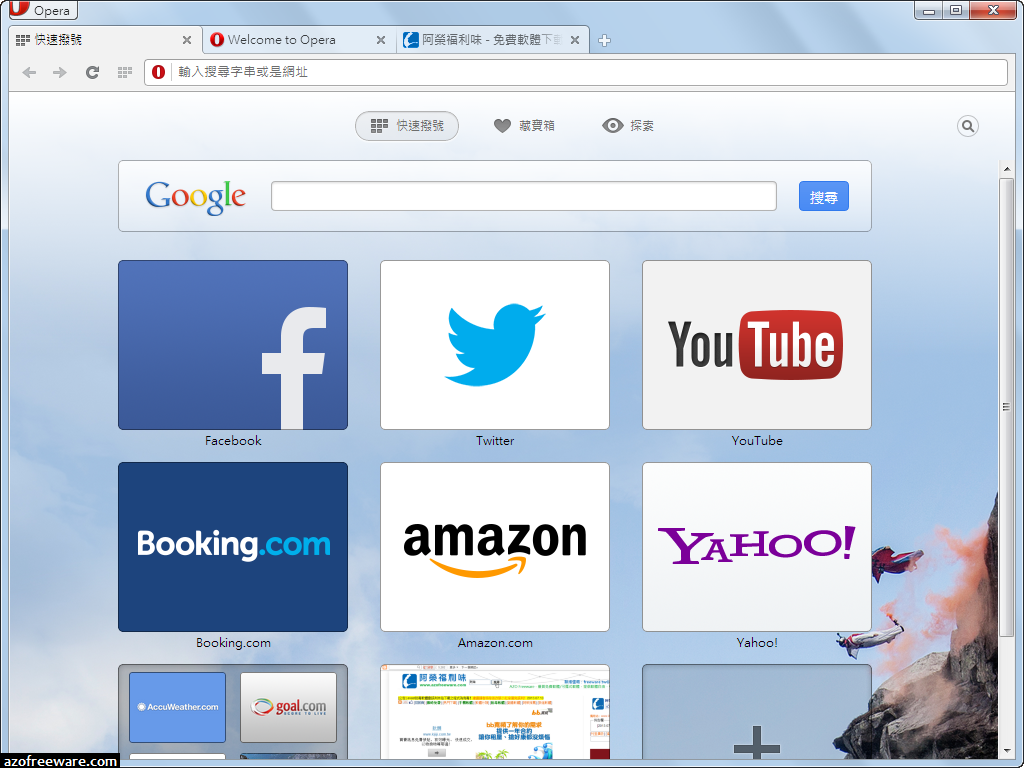Switch to the 阿榮福利味 tab
Viewport: 1024px width, 768px height.
pyautogui.click(x=493, y=40)
